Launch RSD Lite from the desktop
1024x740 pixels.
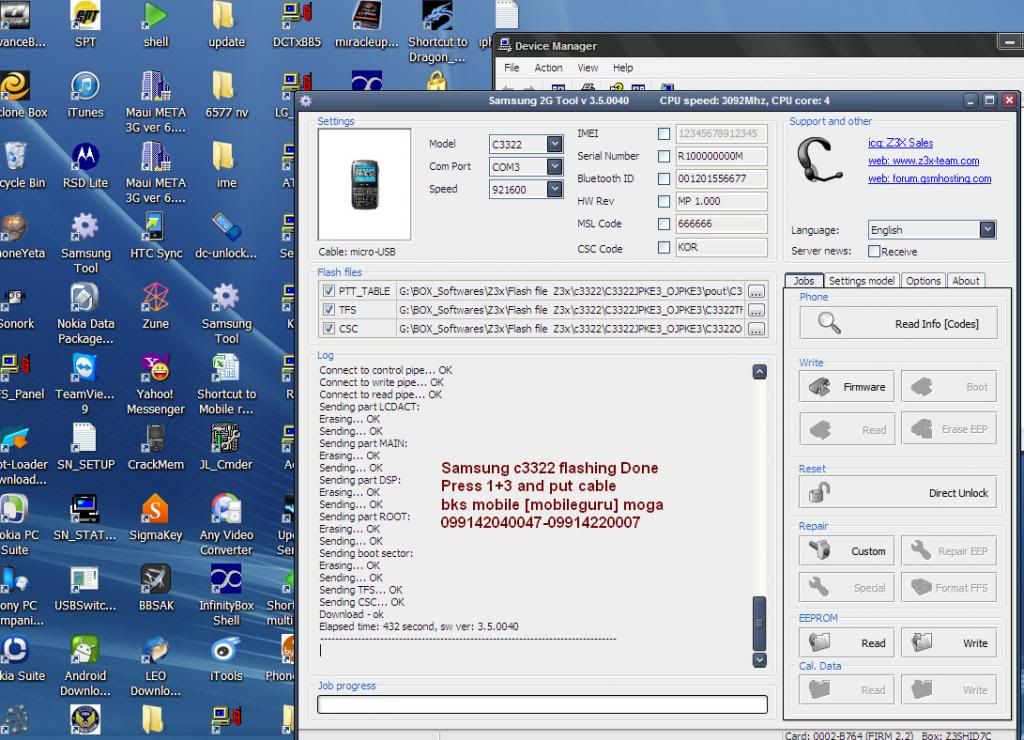click(85, 165)
